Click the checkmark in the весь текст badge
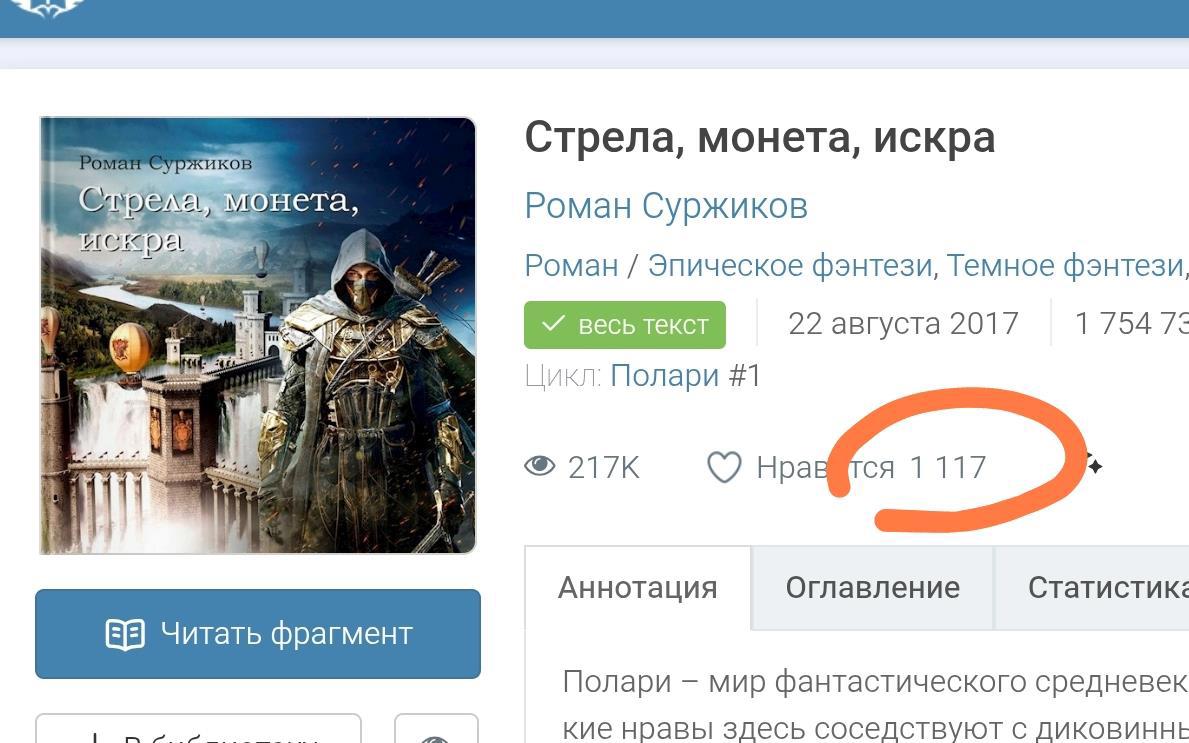This screenshot has height=743, width=1189. (554, 324)
